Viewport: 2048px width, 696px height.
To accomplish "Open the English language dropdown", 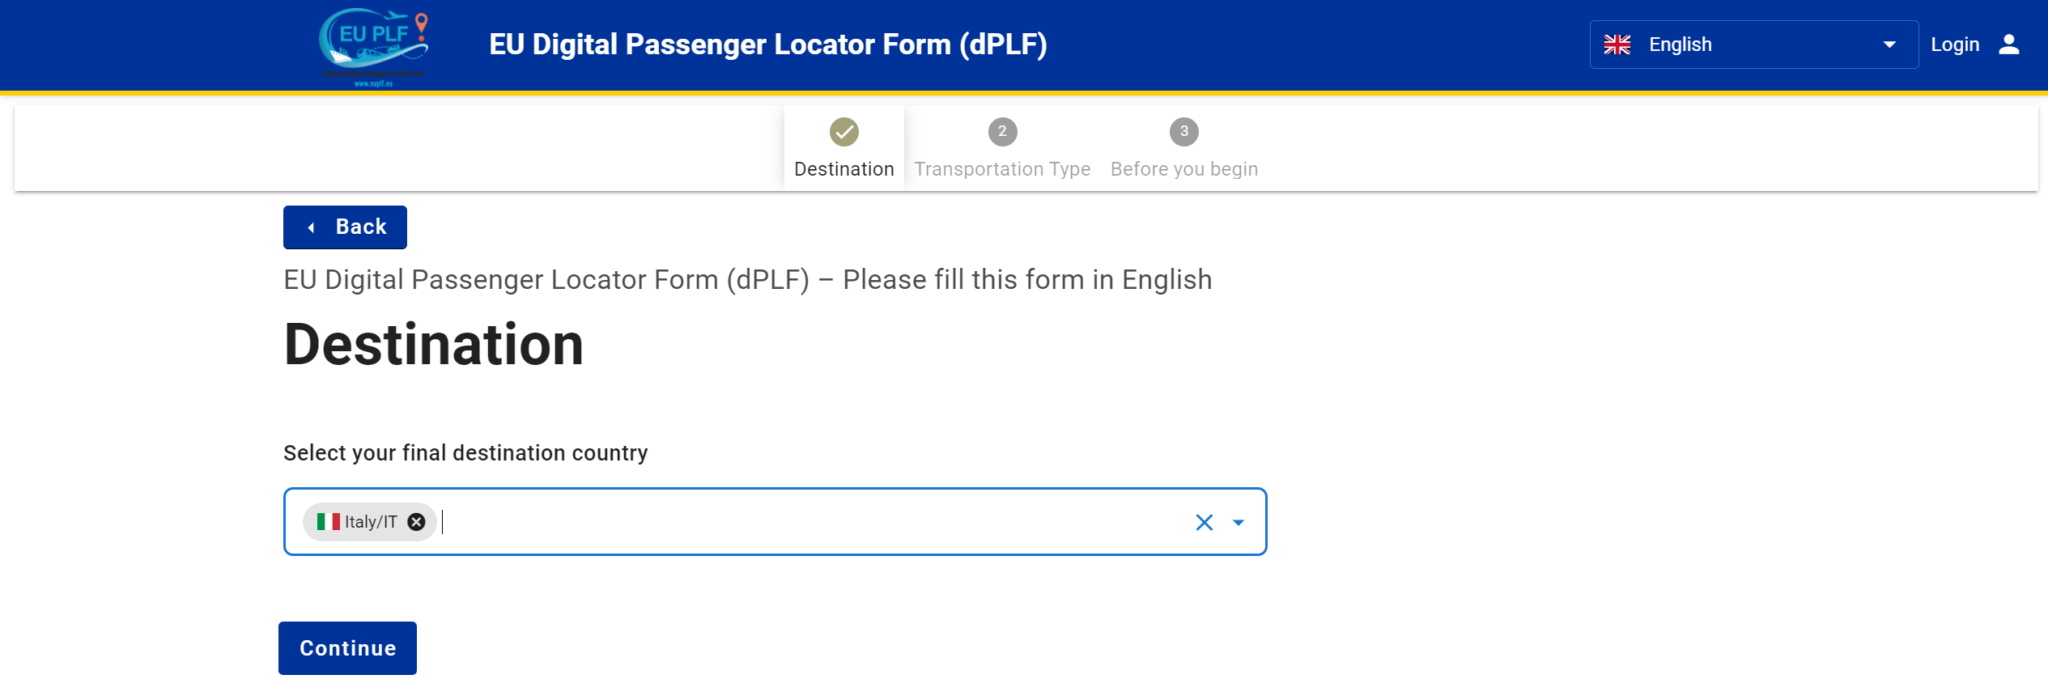I will (x=1740, y=45).
